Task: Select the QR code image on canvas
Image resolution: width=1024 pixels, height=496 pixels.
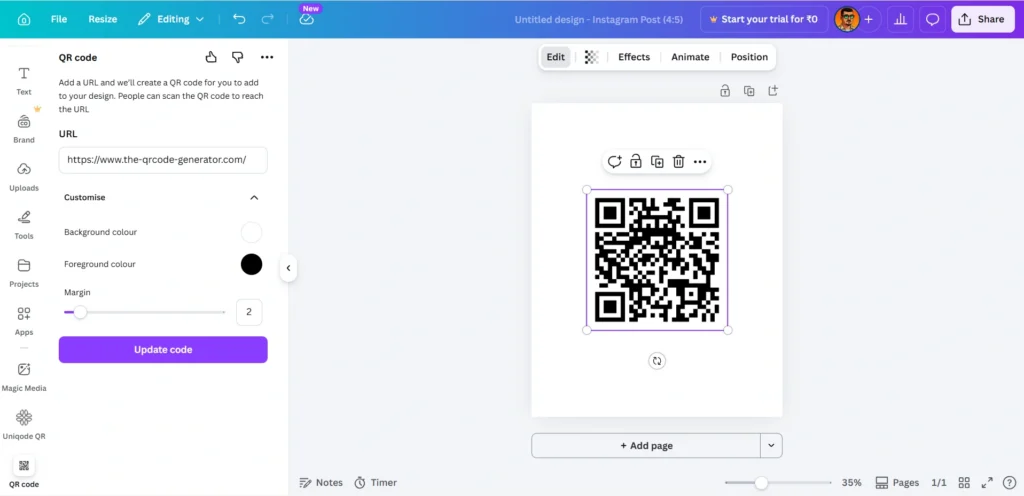Action: (657, 260)
